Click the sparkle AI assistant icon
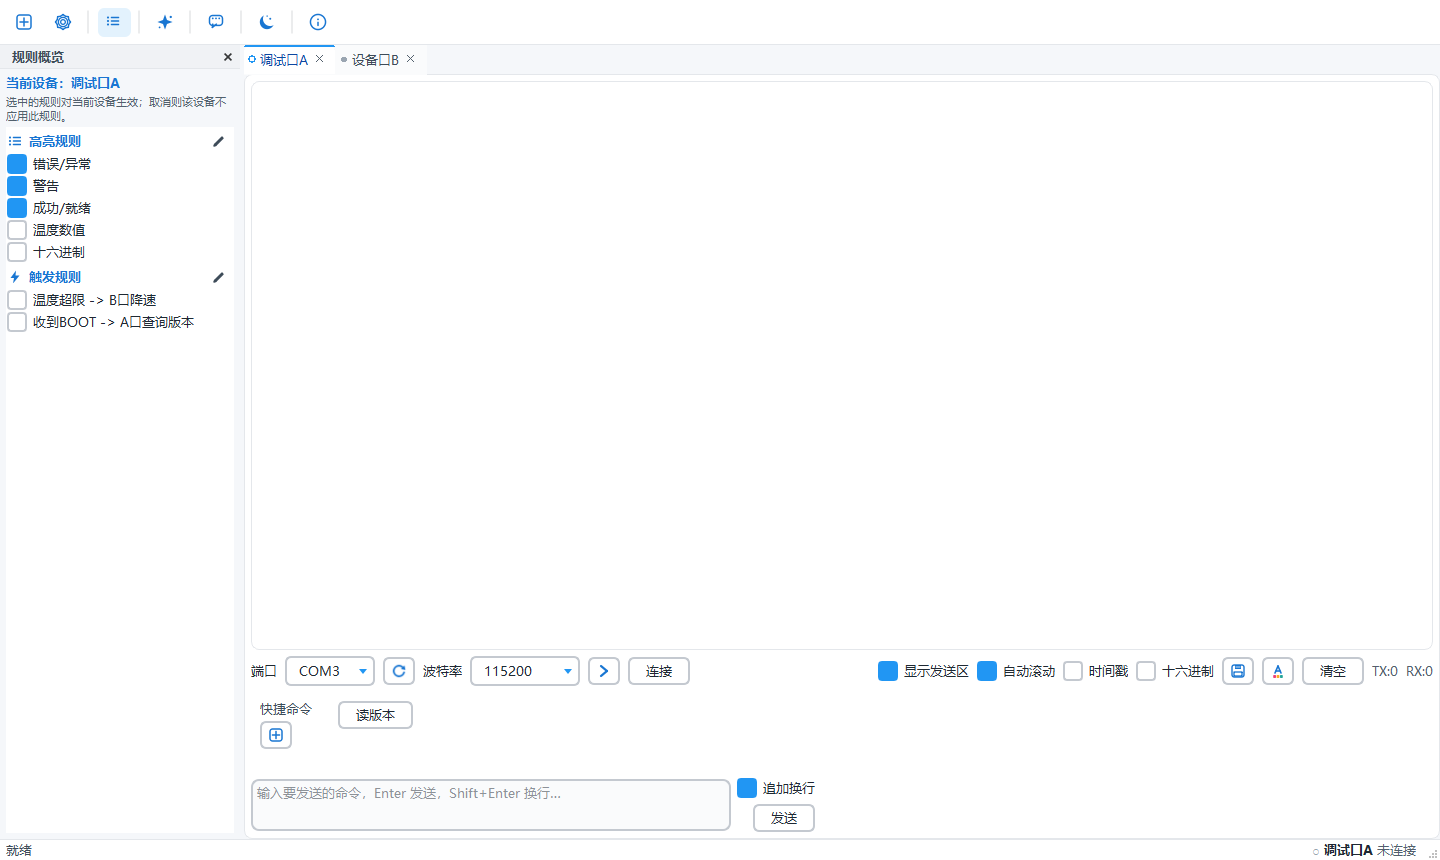The height and width of the screenshot is (860, 1440). pyautogui.click(x=165, y=22)
